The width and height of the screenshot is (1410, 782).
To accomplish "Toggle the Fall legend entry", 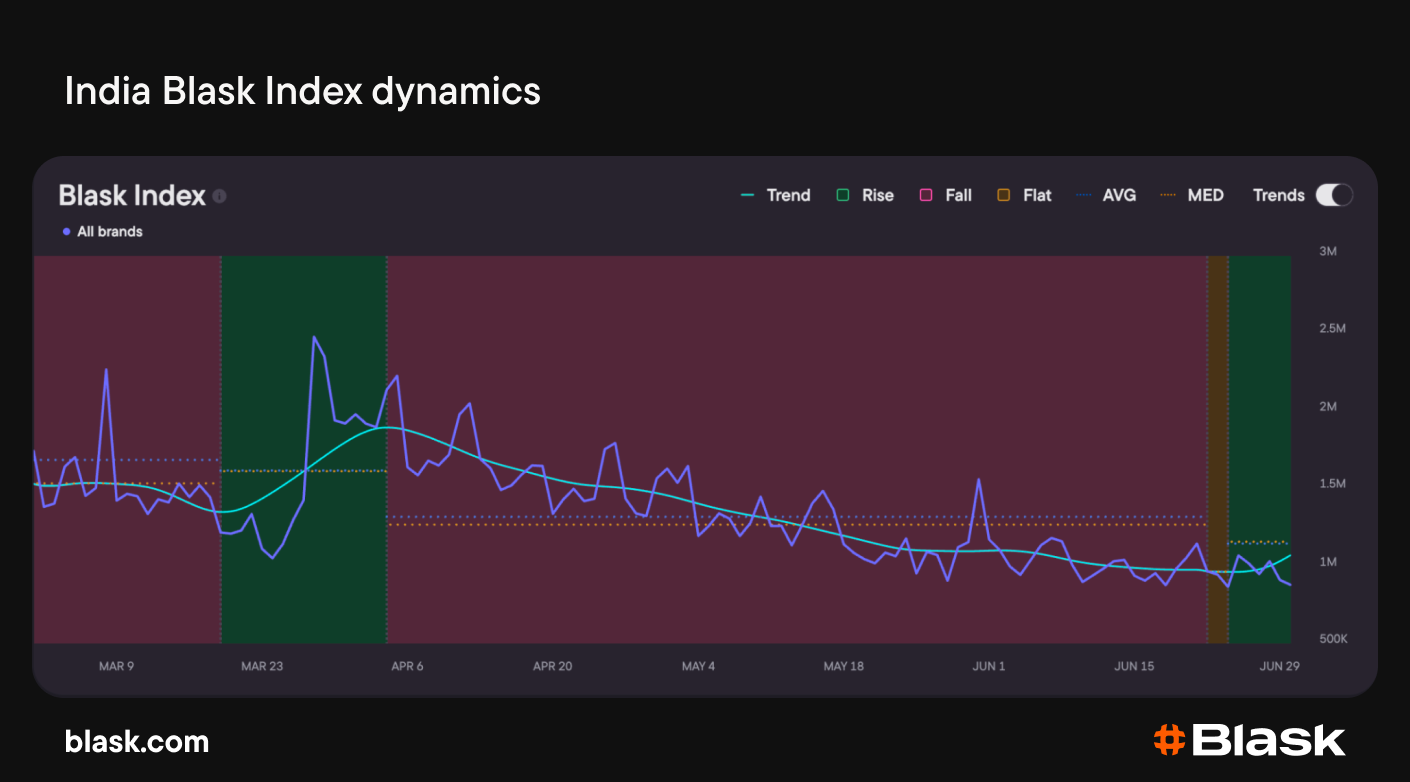I will tap(945, 195).
